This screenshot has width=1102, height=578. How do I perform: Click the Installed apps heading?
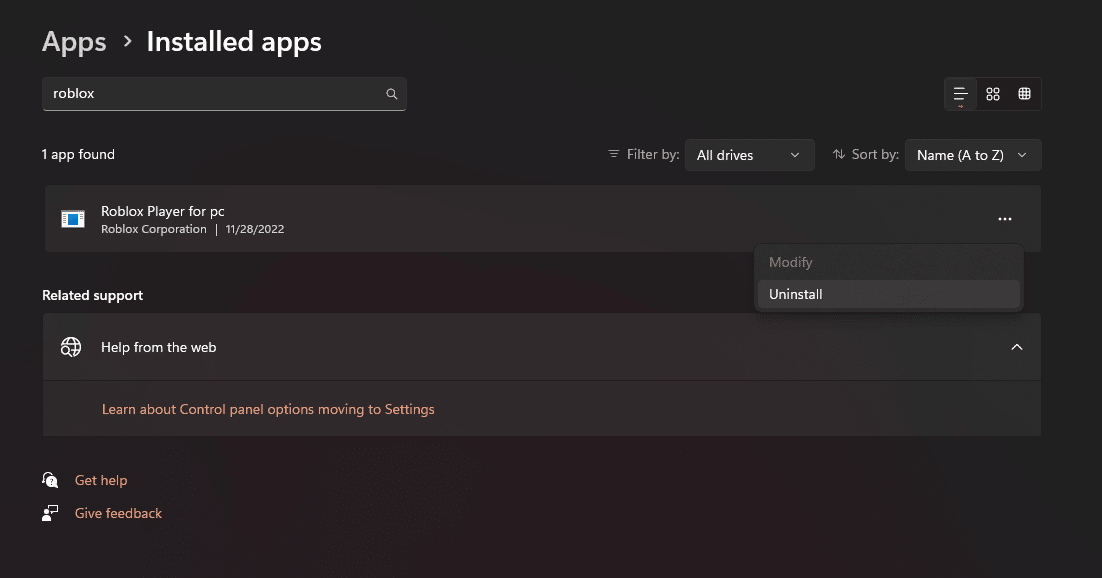click(x=234, y=42)
